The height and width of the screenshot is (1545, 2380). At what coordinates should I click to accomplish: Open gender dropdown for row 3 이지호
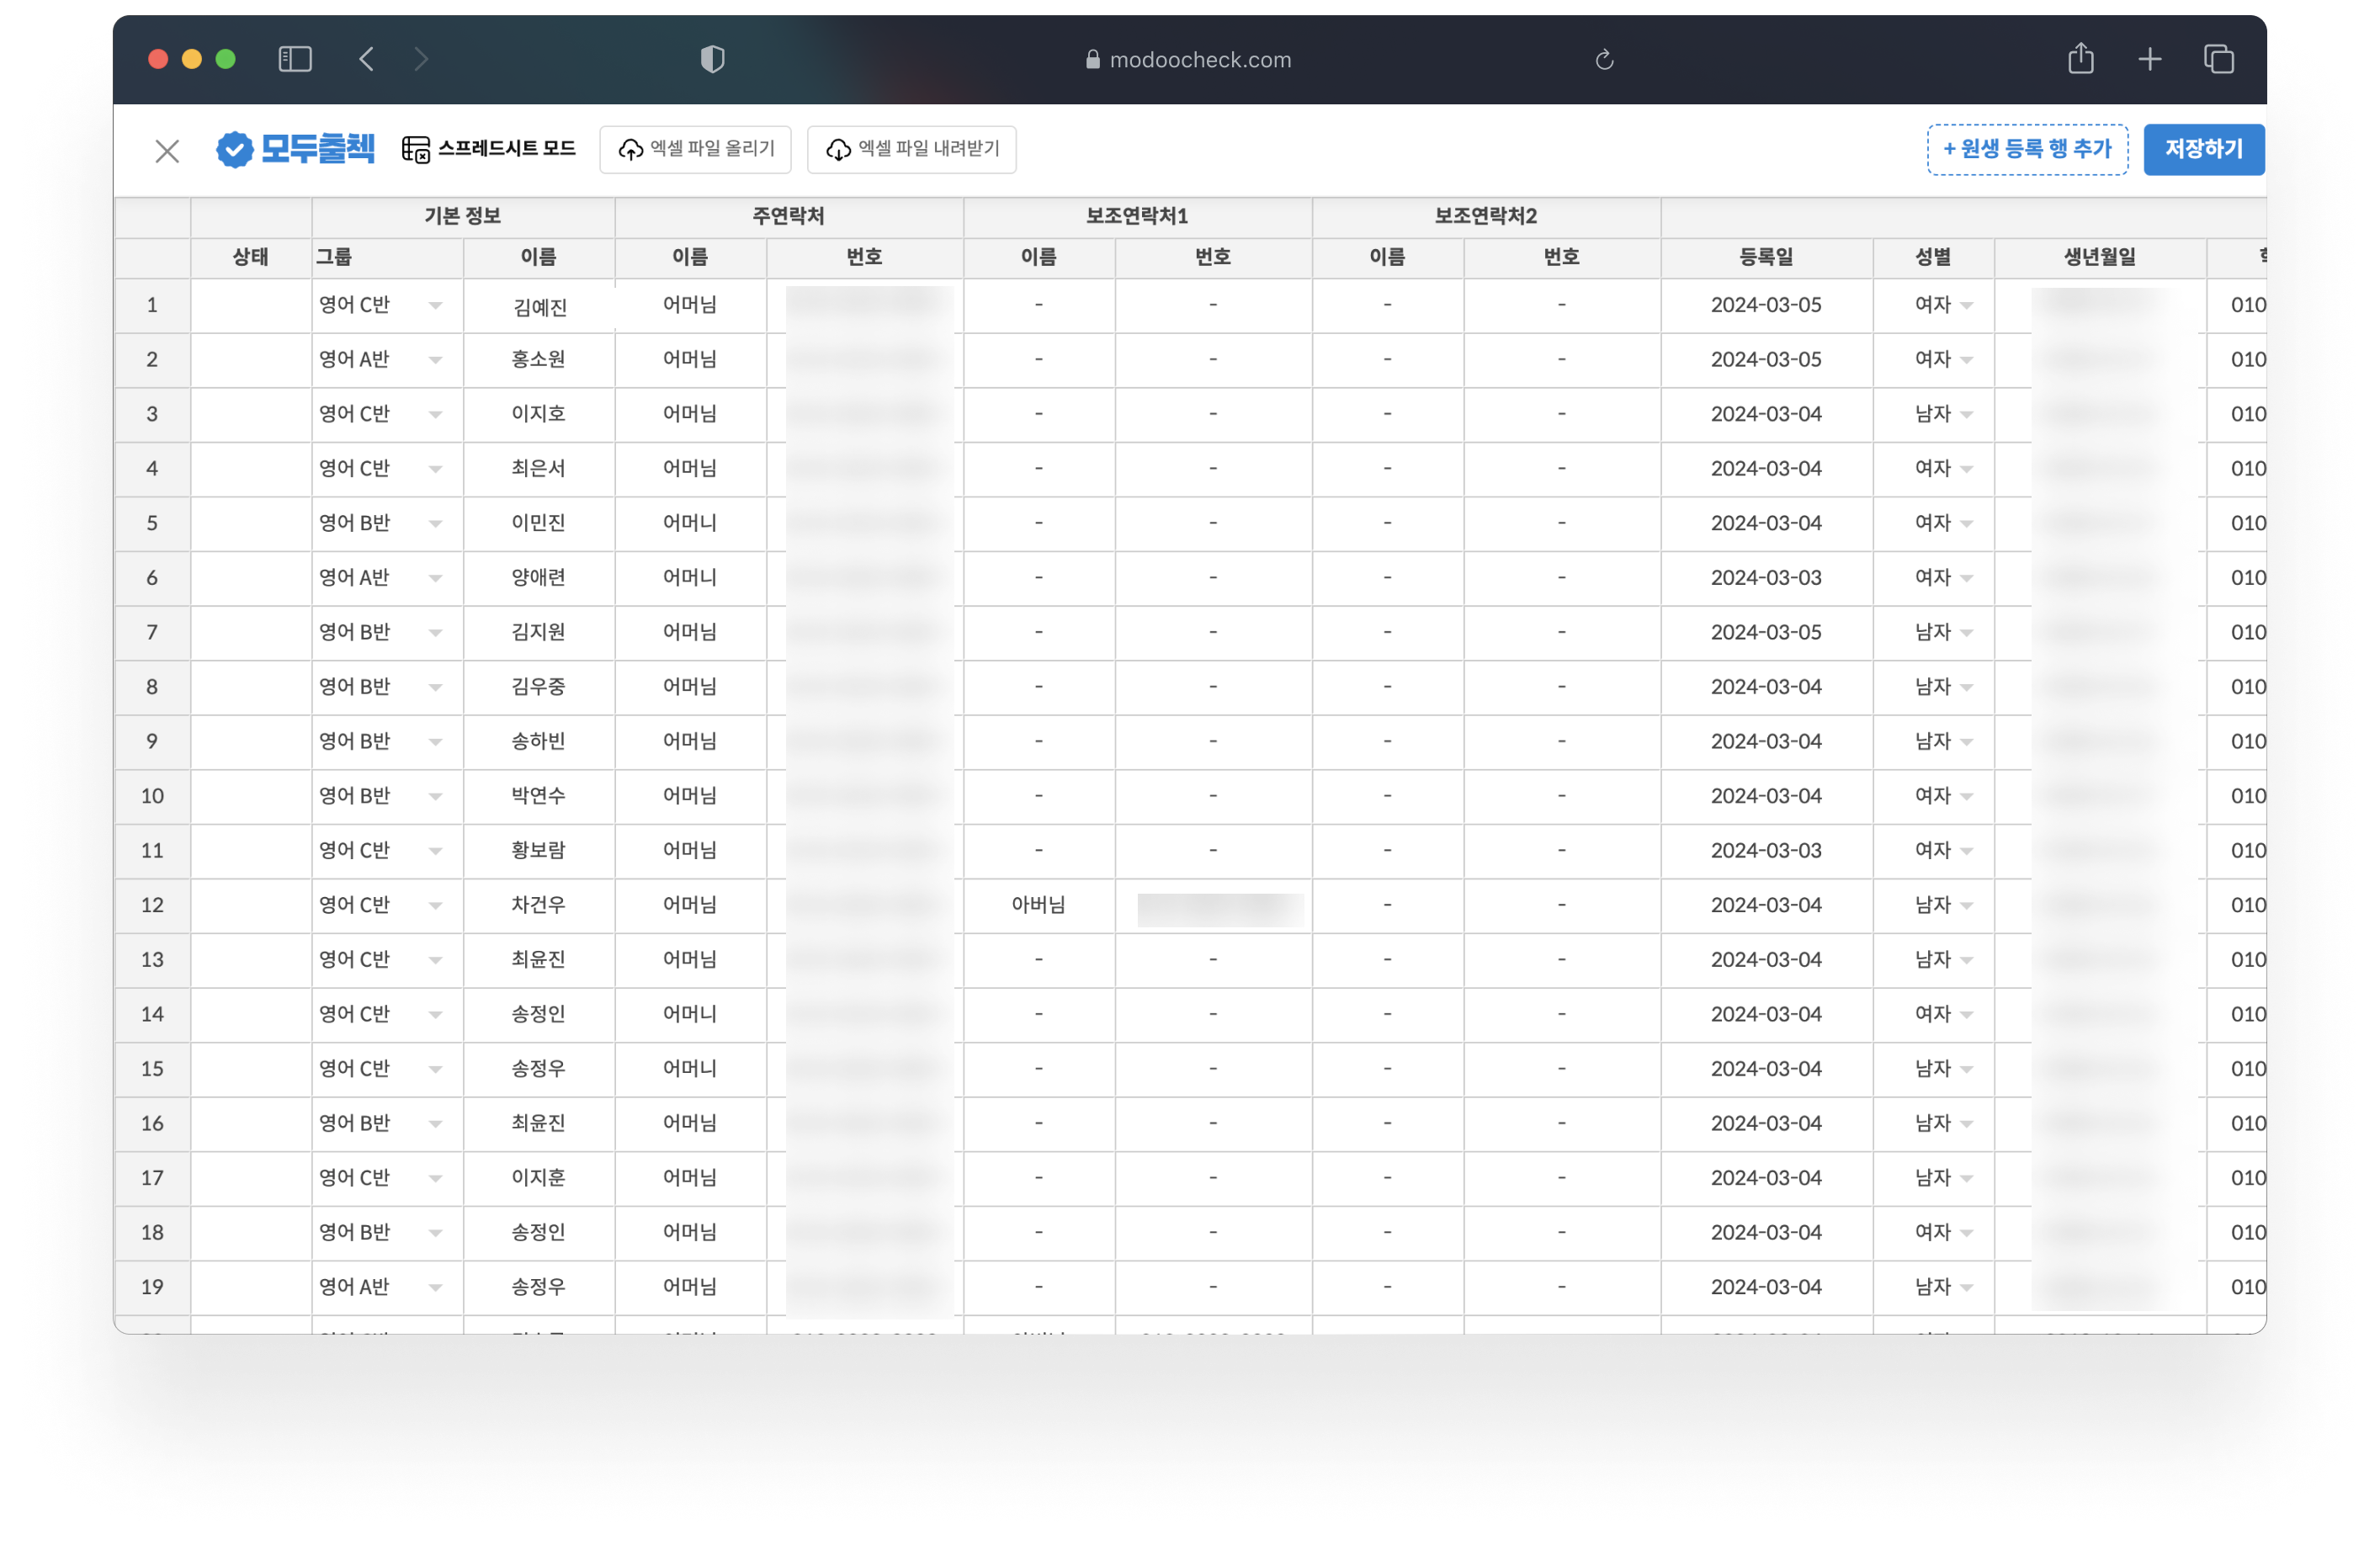pyautogui.click(x=1966, y=415)
